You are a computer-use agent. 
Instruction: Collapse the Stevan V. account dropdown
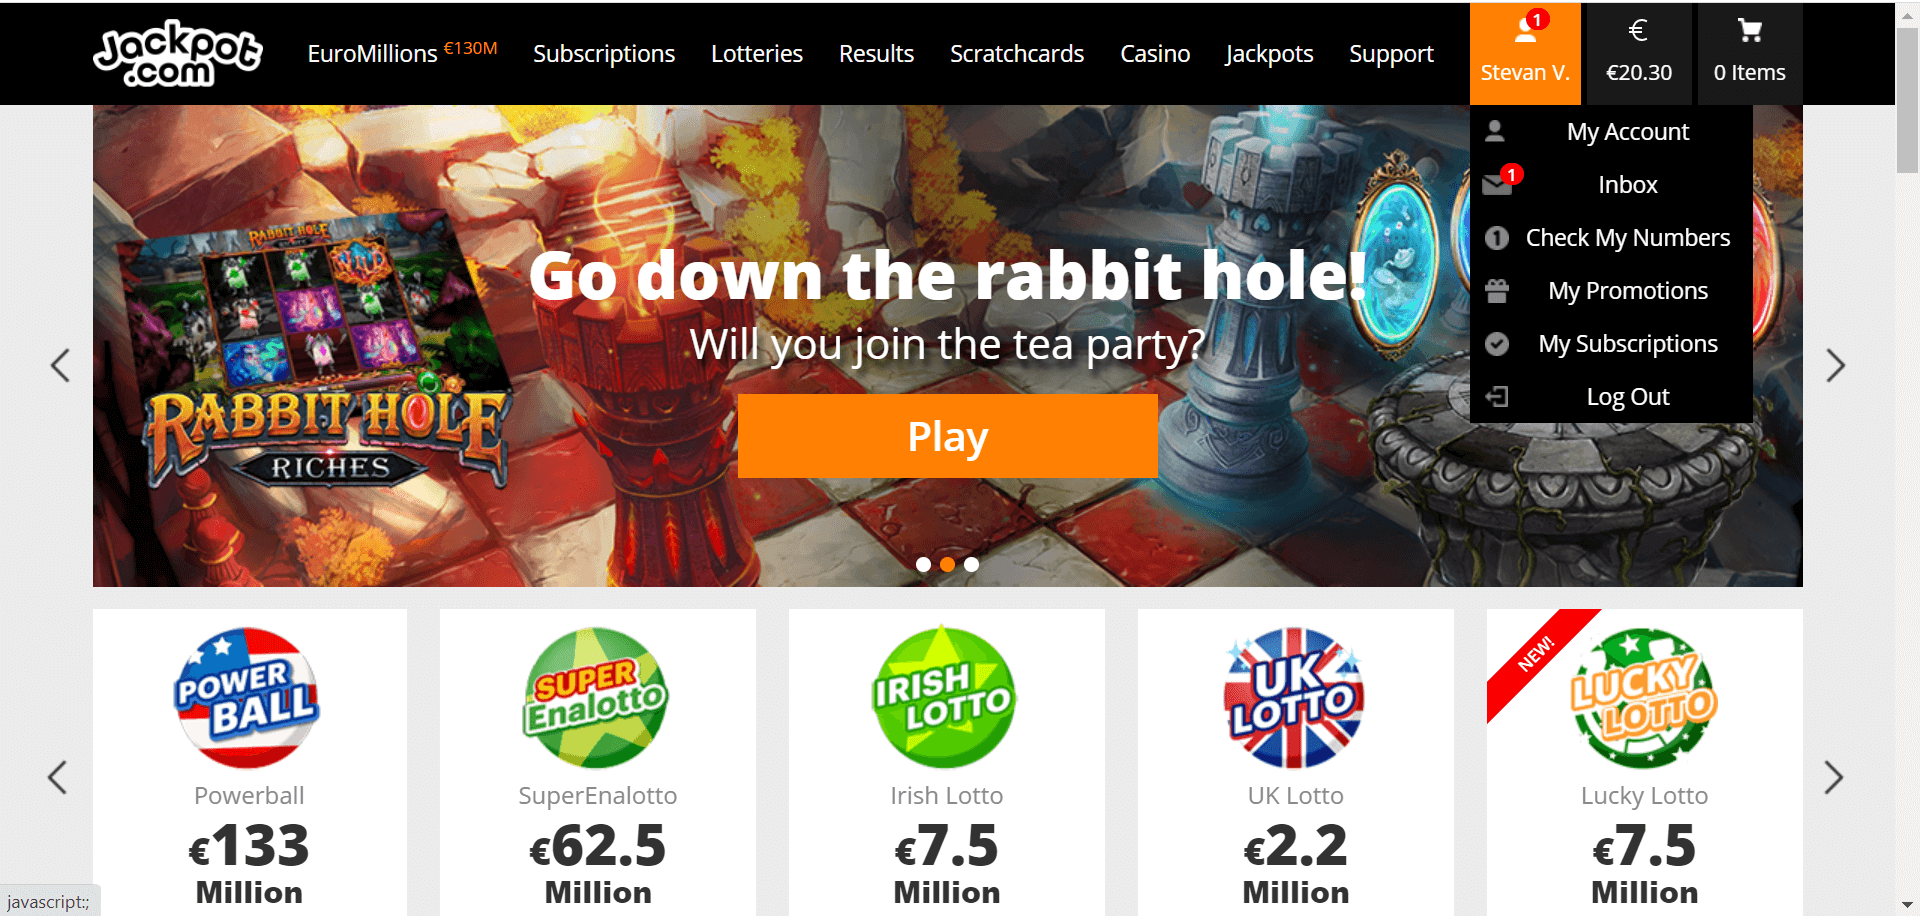pos(1525,53)
